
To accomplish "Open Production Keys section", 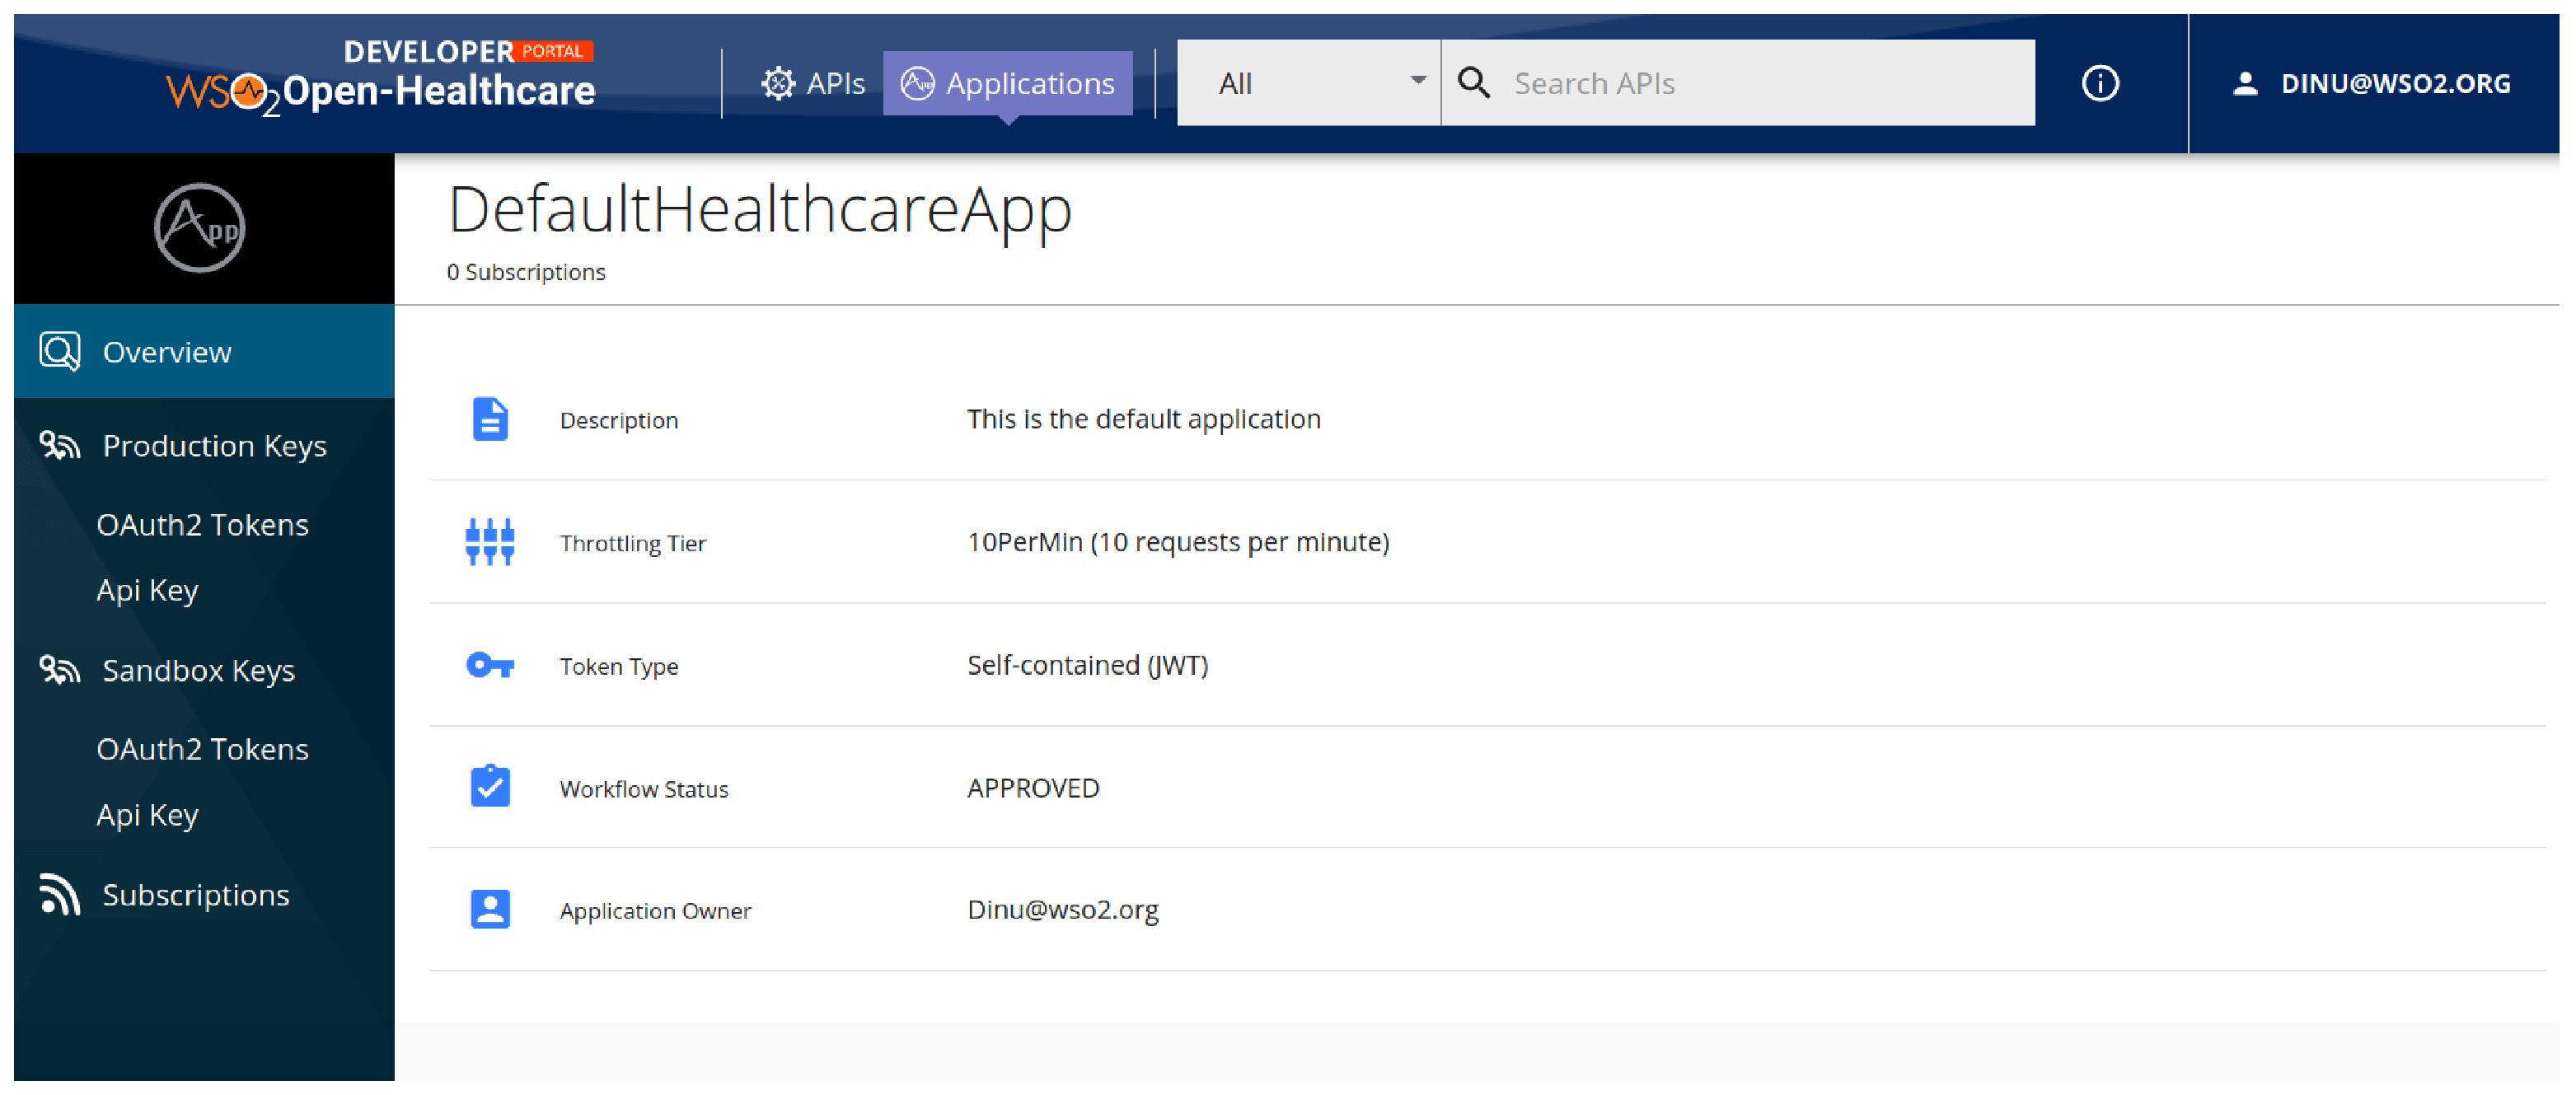I will 204,445.
